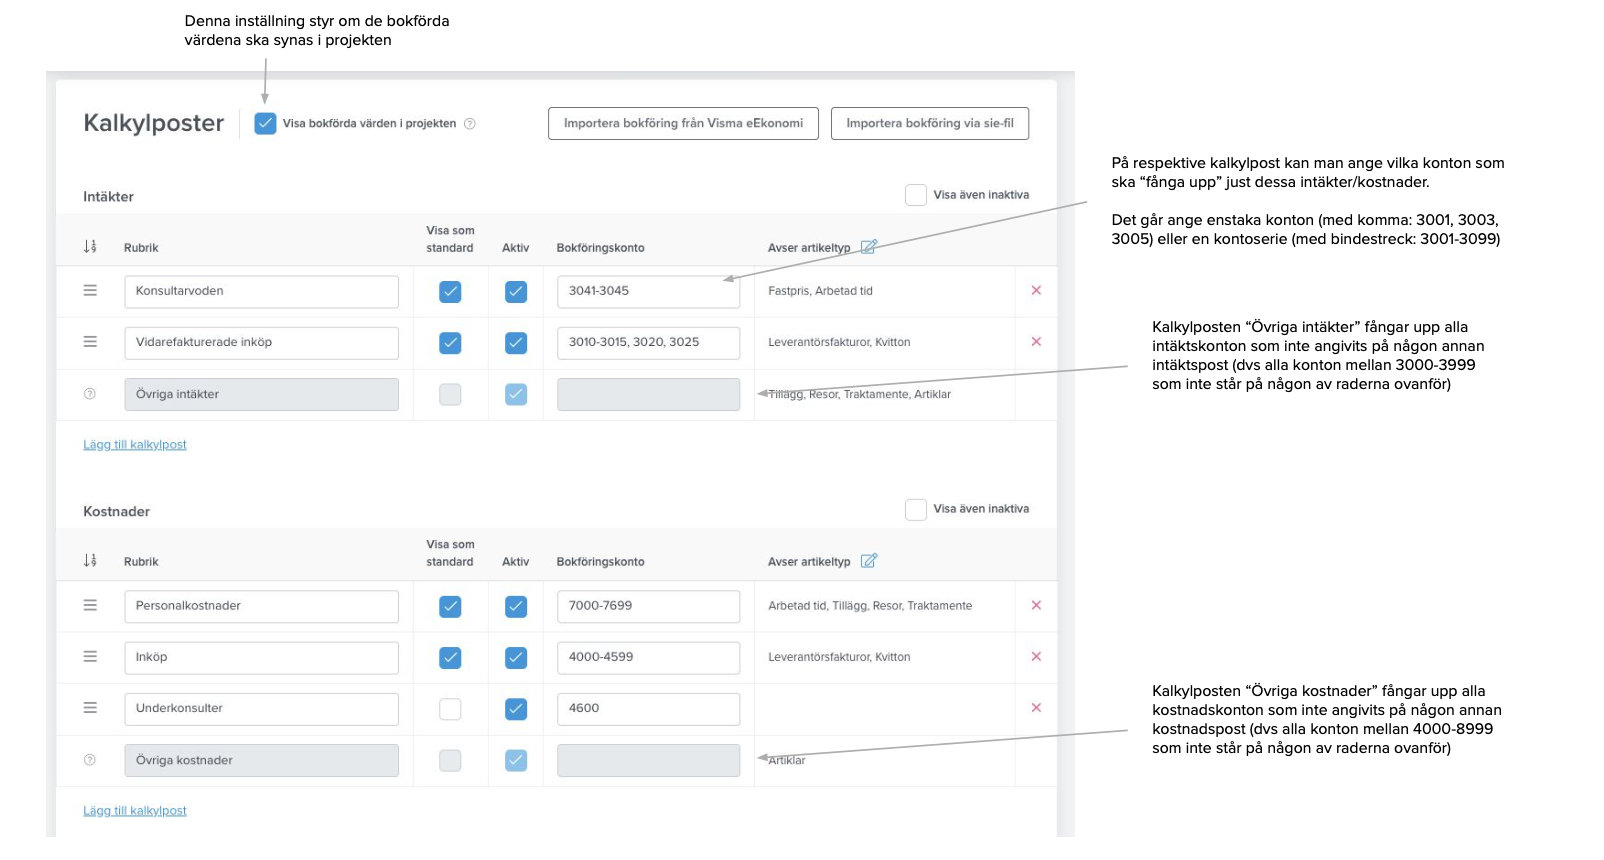Enable Visa även inaktiva under Intäkter
The width and height of the screenshot is (1604, 860).
(x=916, y=195)
